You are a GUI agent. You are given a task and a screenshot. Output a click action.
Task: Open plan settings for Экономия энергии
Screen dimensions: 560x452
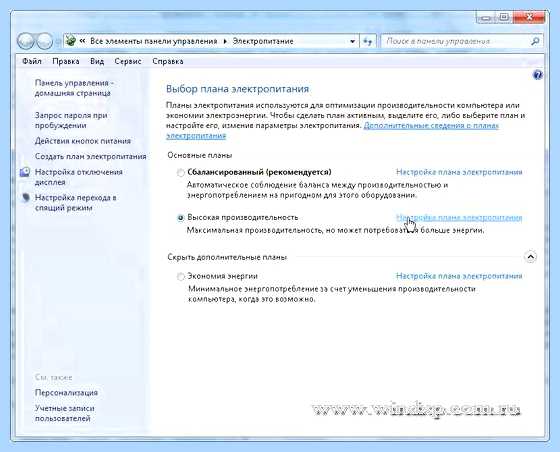pos(459,276)
